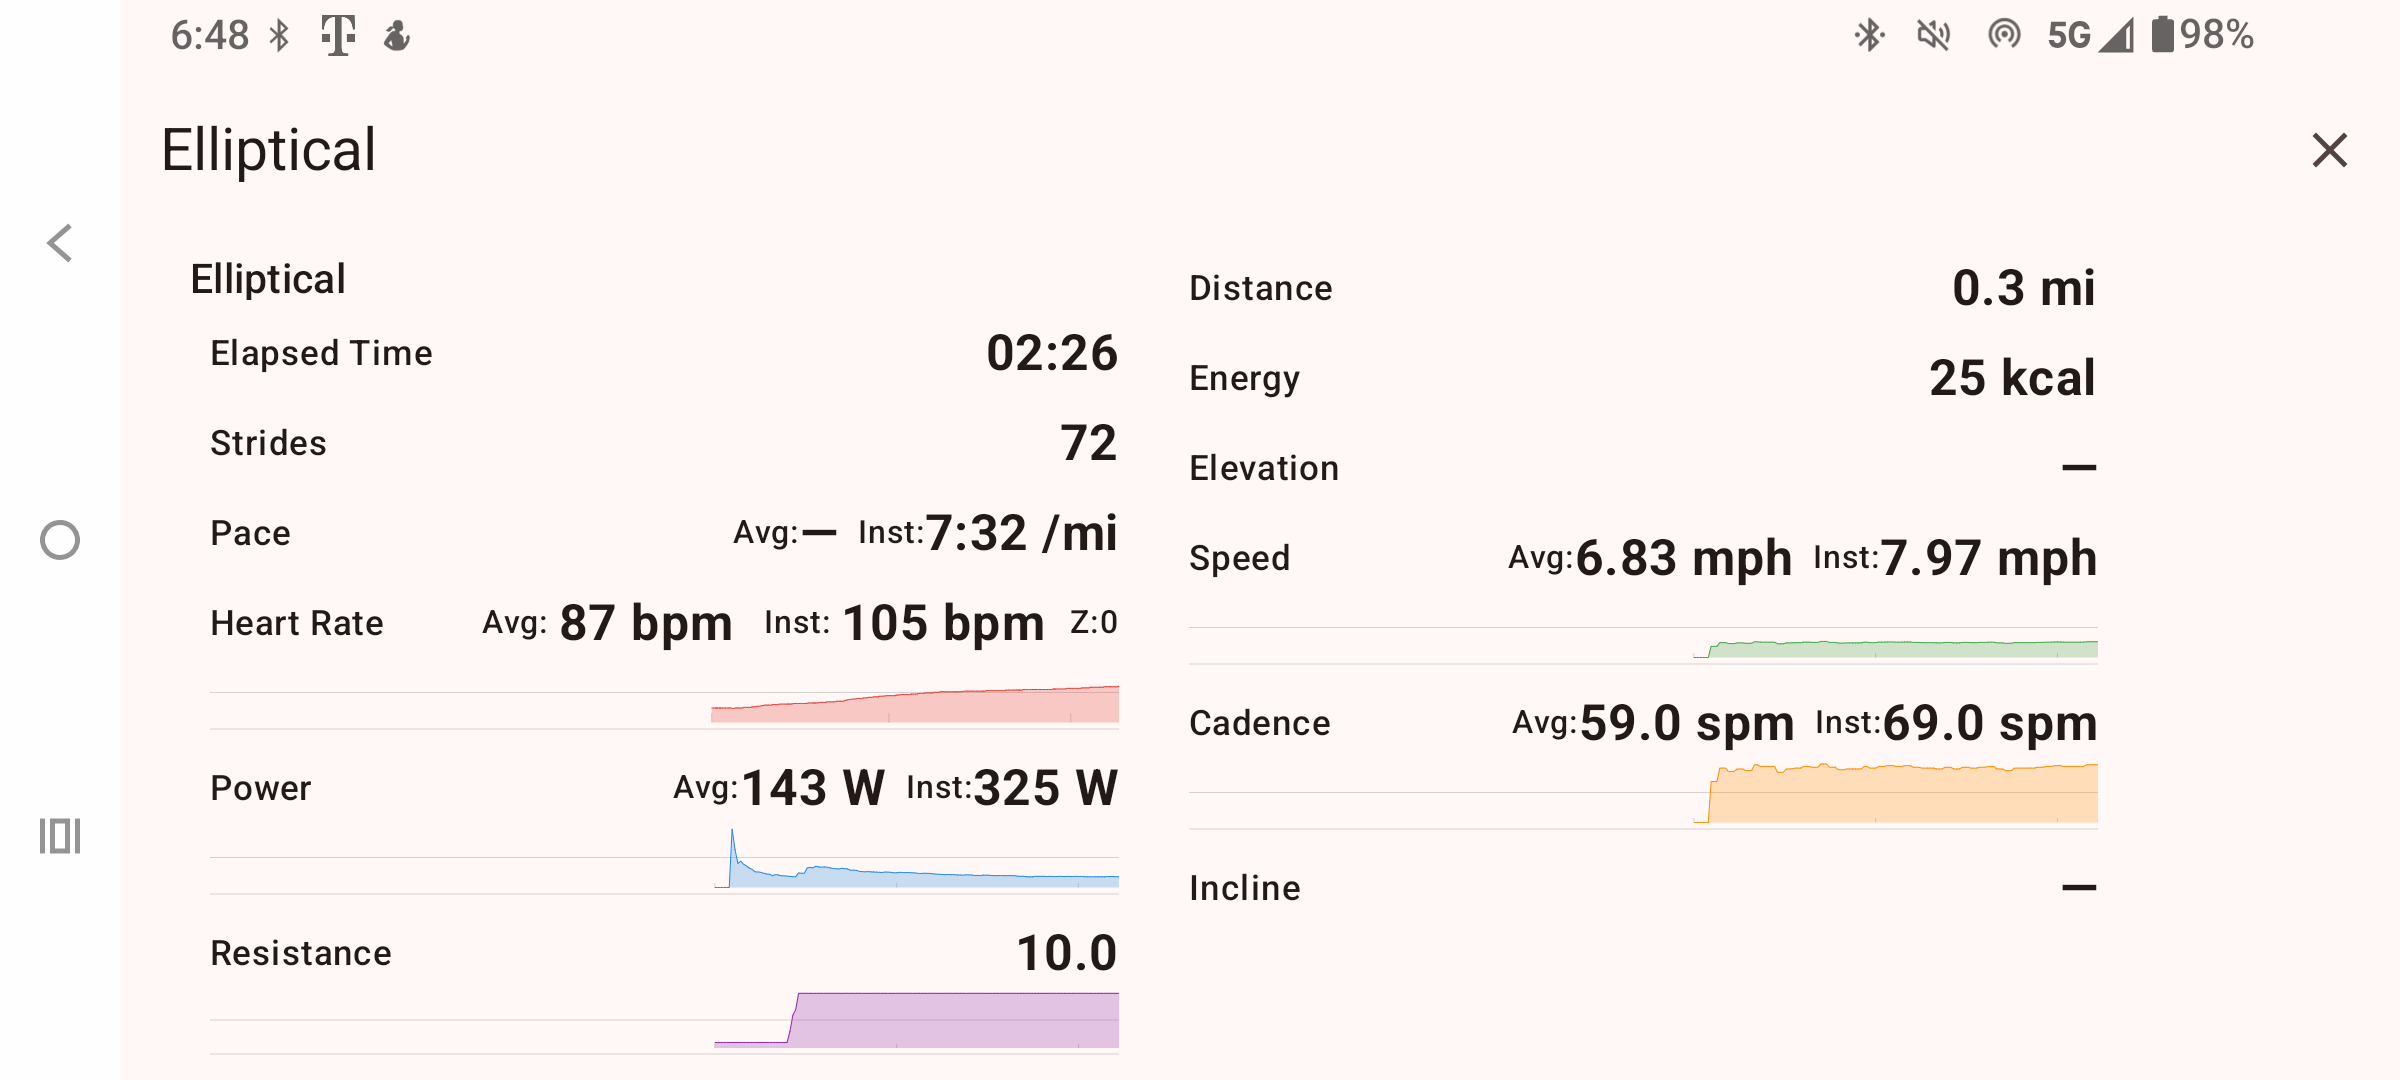Tap the Distance 0.3 mi value
This screenshot has height=1080, width=2400.
click(x=2022, y=288)
